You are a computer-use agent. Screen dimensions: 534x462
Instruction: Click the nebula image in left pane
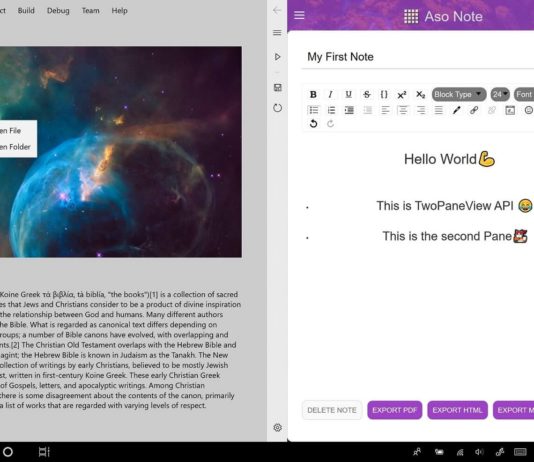tap(121, 152)
